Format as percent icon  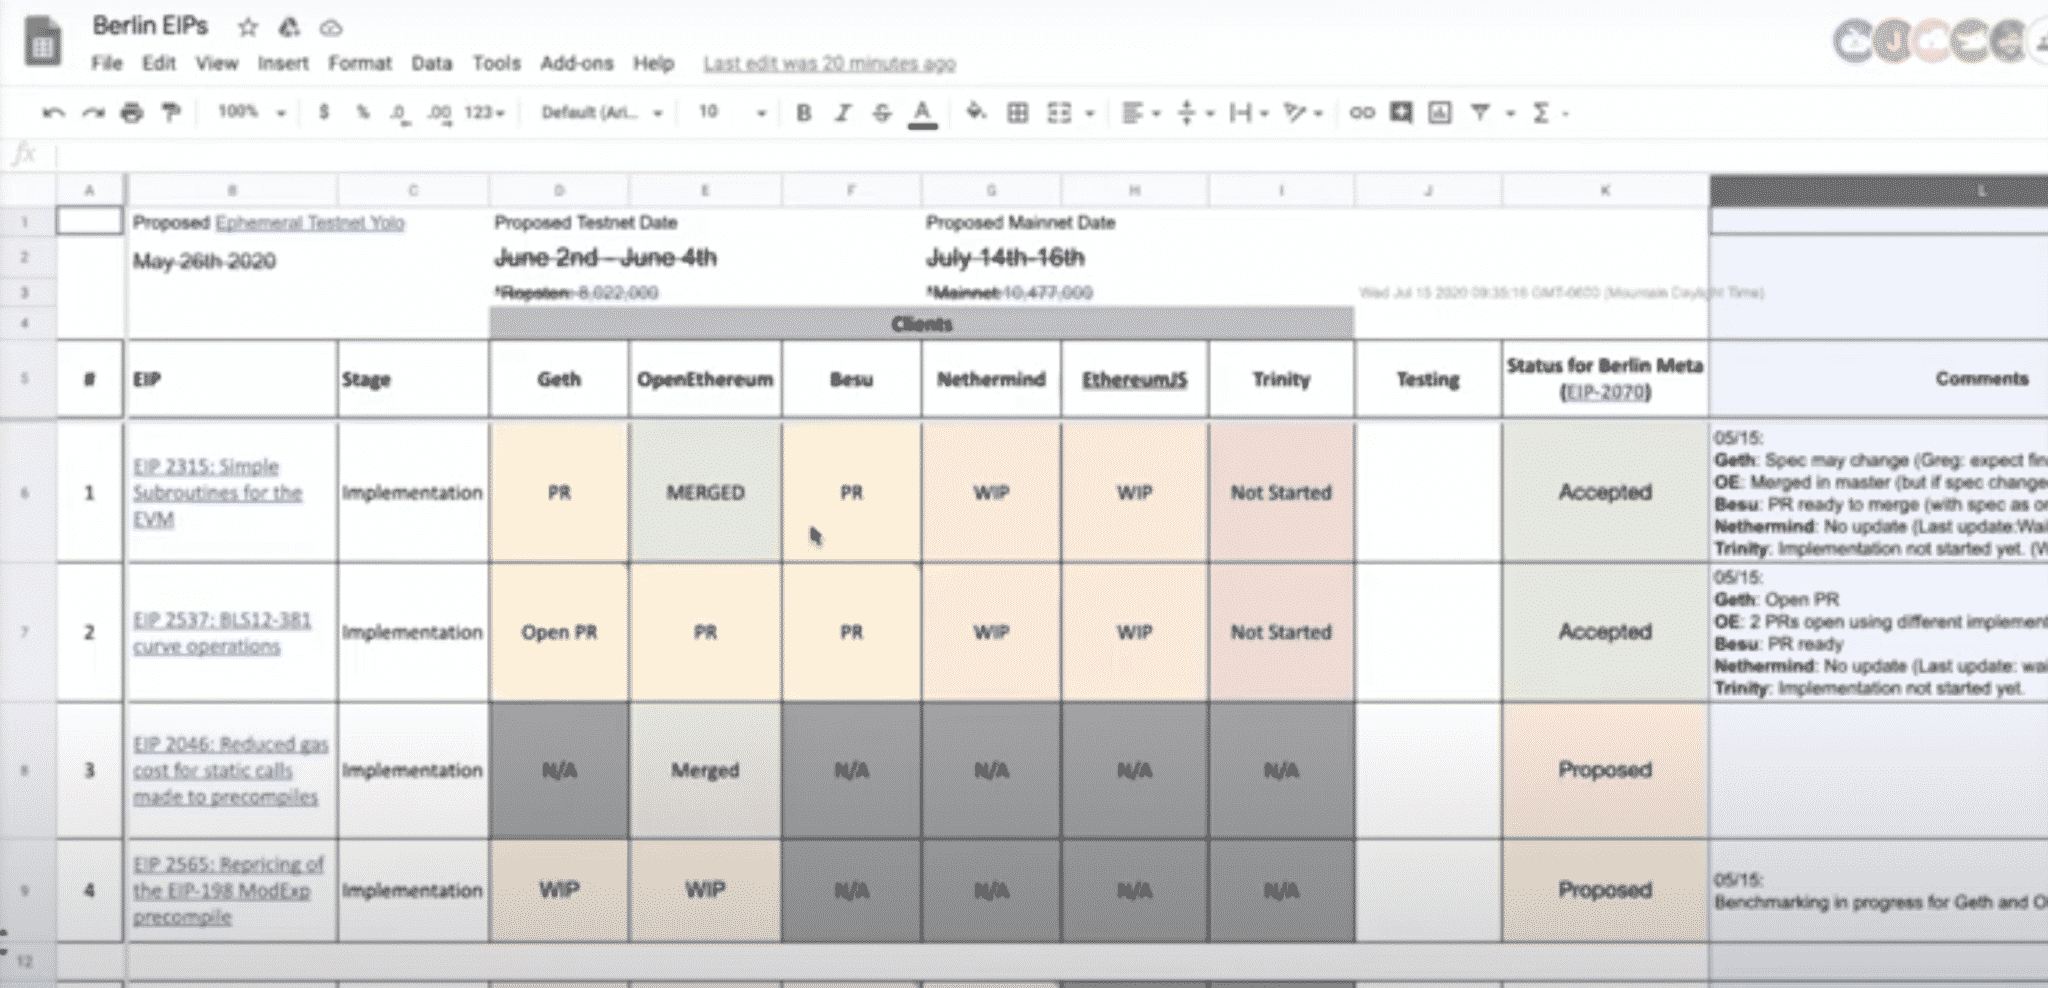[362, 112]
